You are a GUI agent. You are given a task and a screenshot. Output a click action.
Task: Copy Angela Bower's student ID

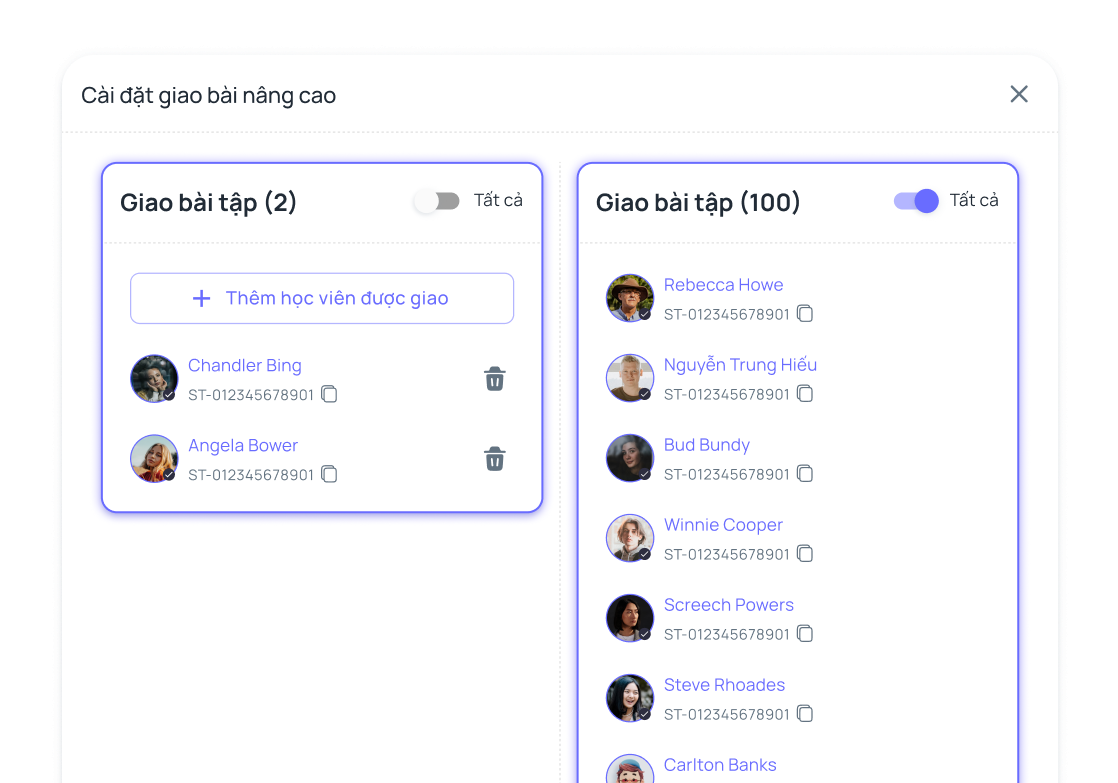[x=329, y=474]
